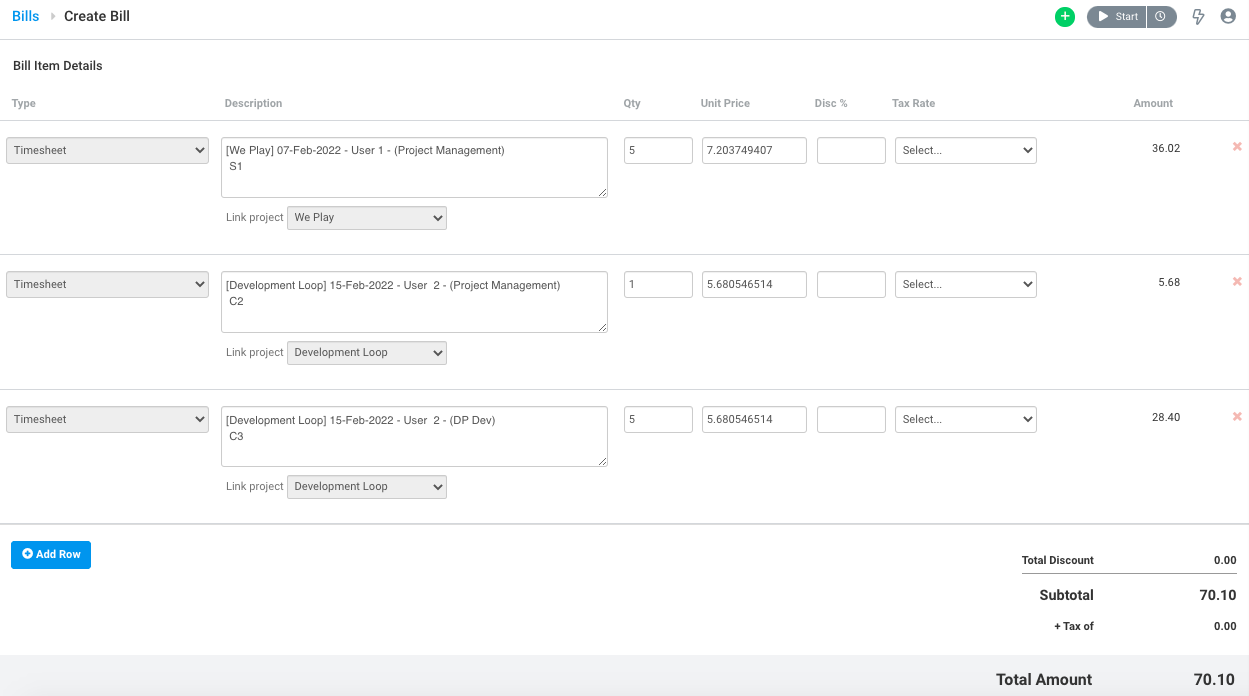This screenshot has width=1249, height=696.
Task: Click the Create Bill breadcrumb text
Action: [97, 16]
